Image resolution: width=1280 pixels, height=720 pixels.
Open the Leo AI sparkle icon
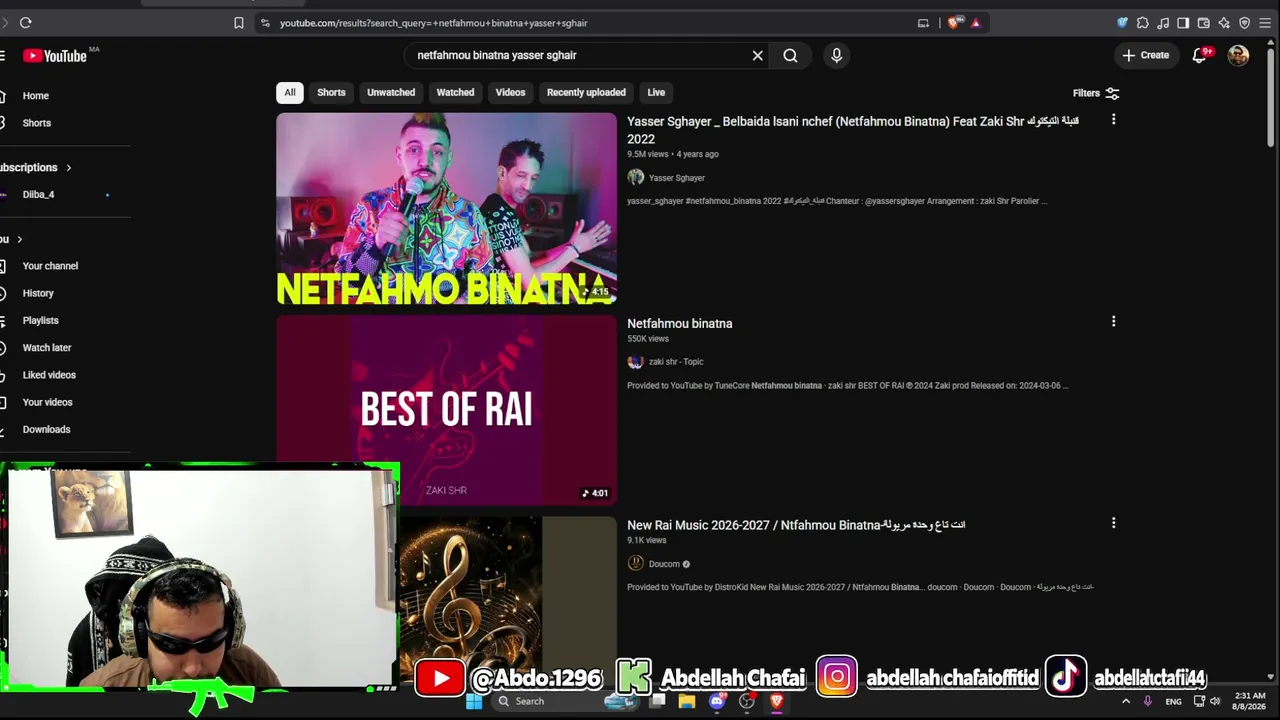pos(1224,23)
